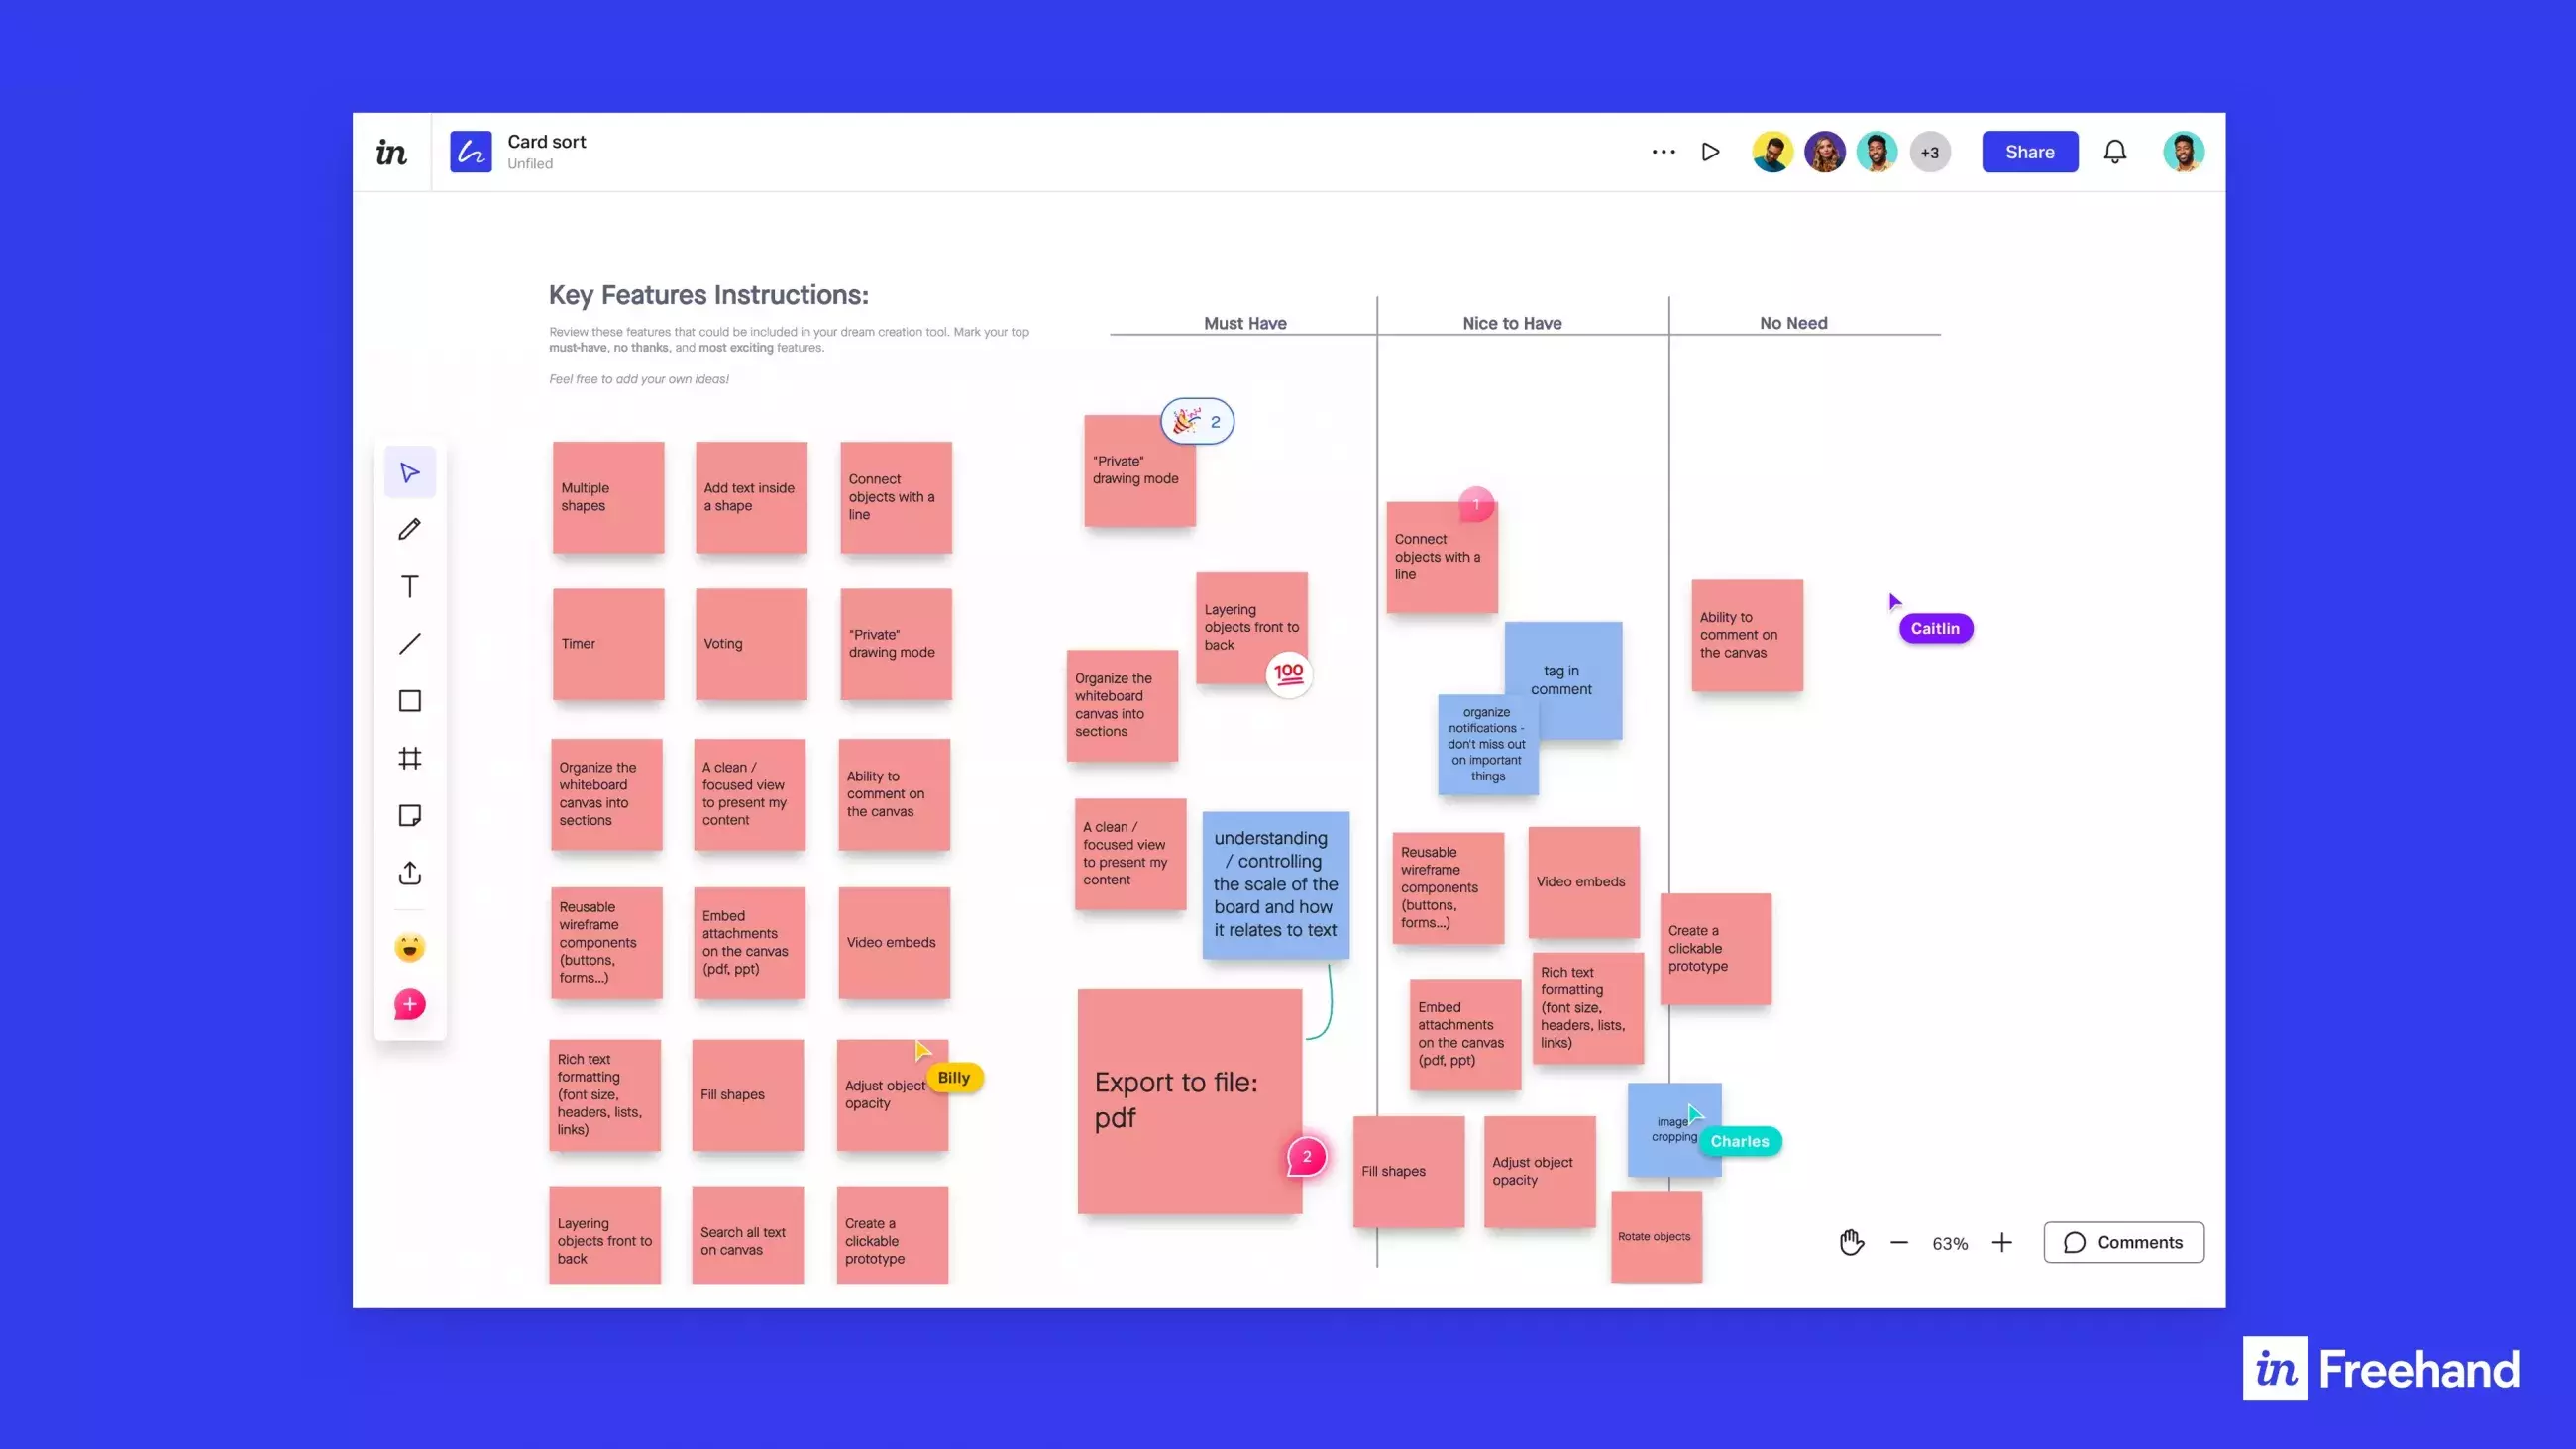Zoom in using the plus control

pos(2002,1242)
